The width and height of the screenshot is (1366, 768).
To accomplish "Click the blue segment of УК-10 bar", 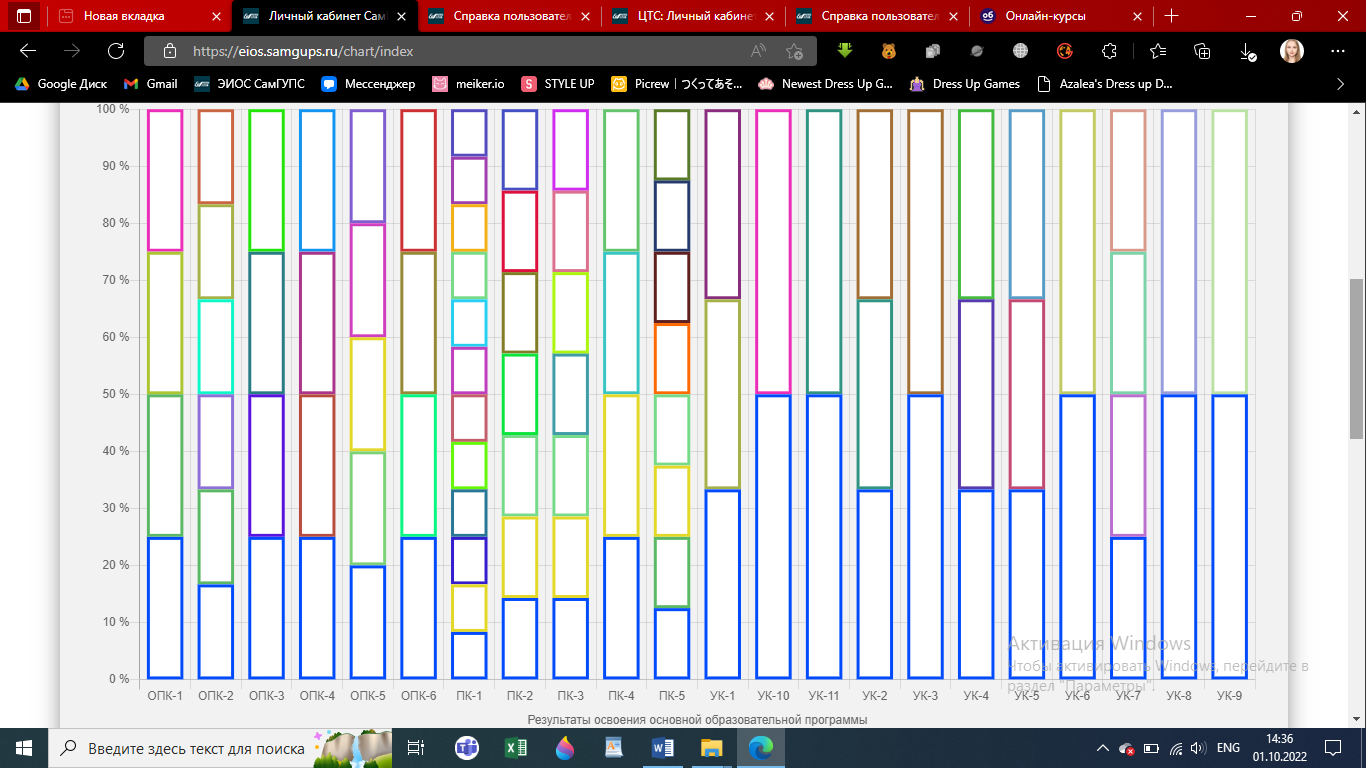I will click(x=773, y=536).
